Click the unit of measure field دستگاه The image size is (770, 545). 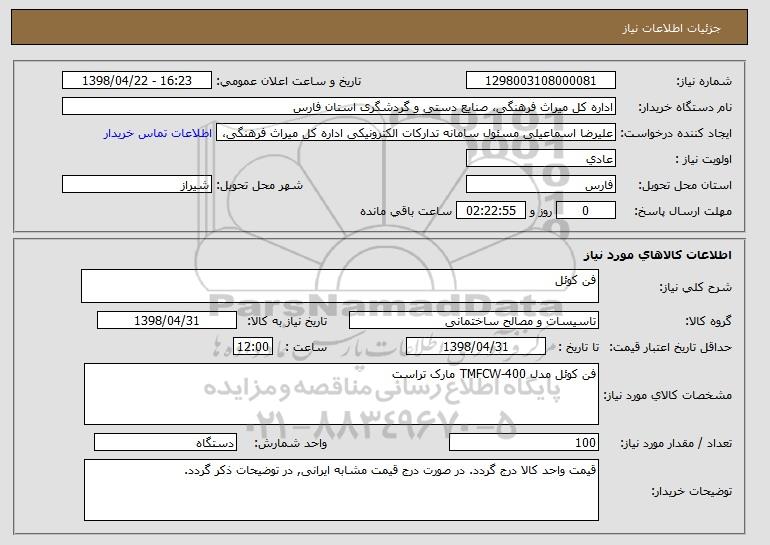click(165, 442)
